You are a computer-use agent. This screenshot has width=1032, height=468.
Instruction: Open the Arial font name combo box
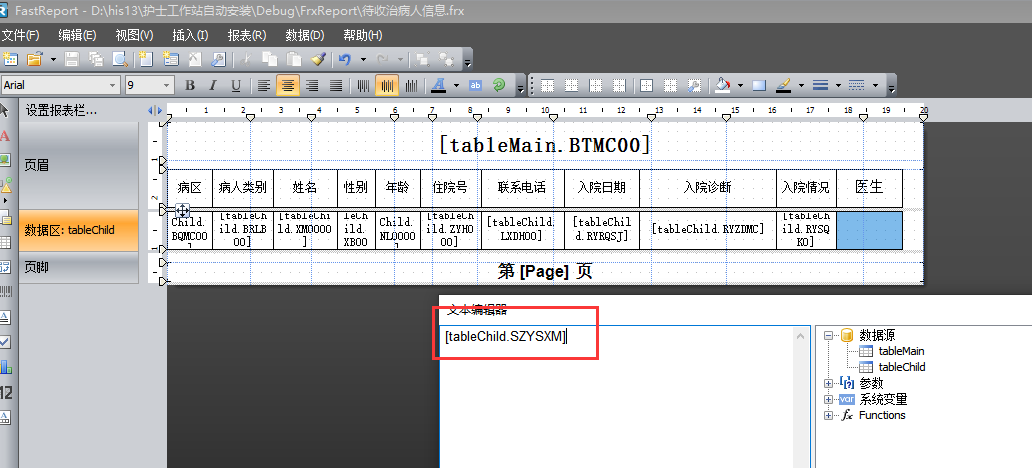tap(60, 85)
